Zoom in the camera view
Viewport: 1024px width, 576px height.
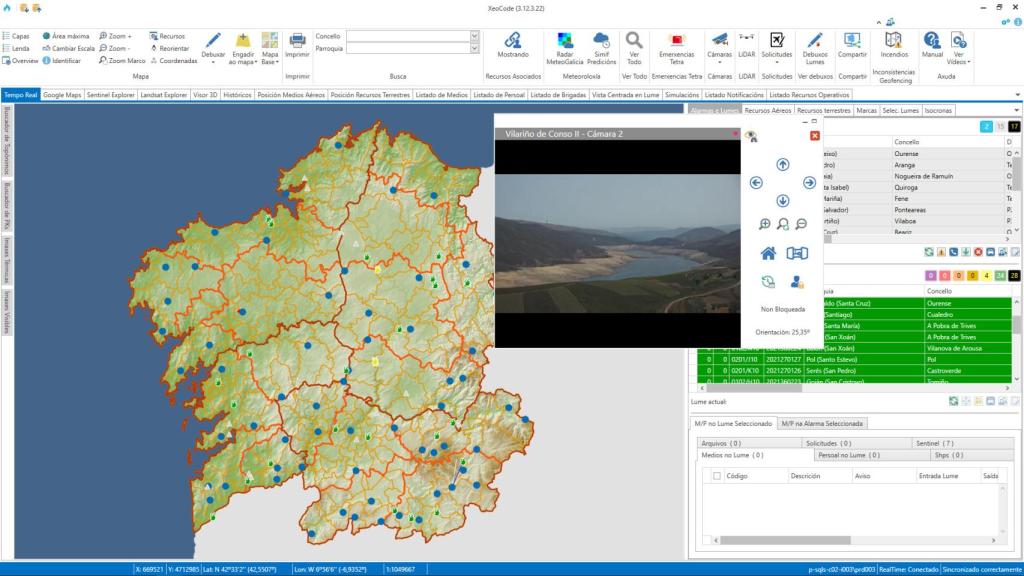click(x=764, y=225)
